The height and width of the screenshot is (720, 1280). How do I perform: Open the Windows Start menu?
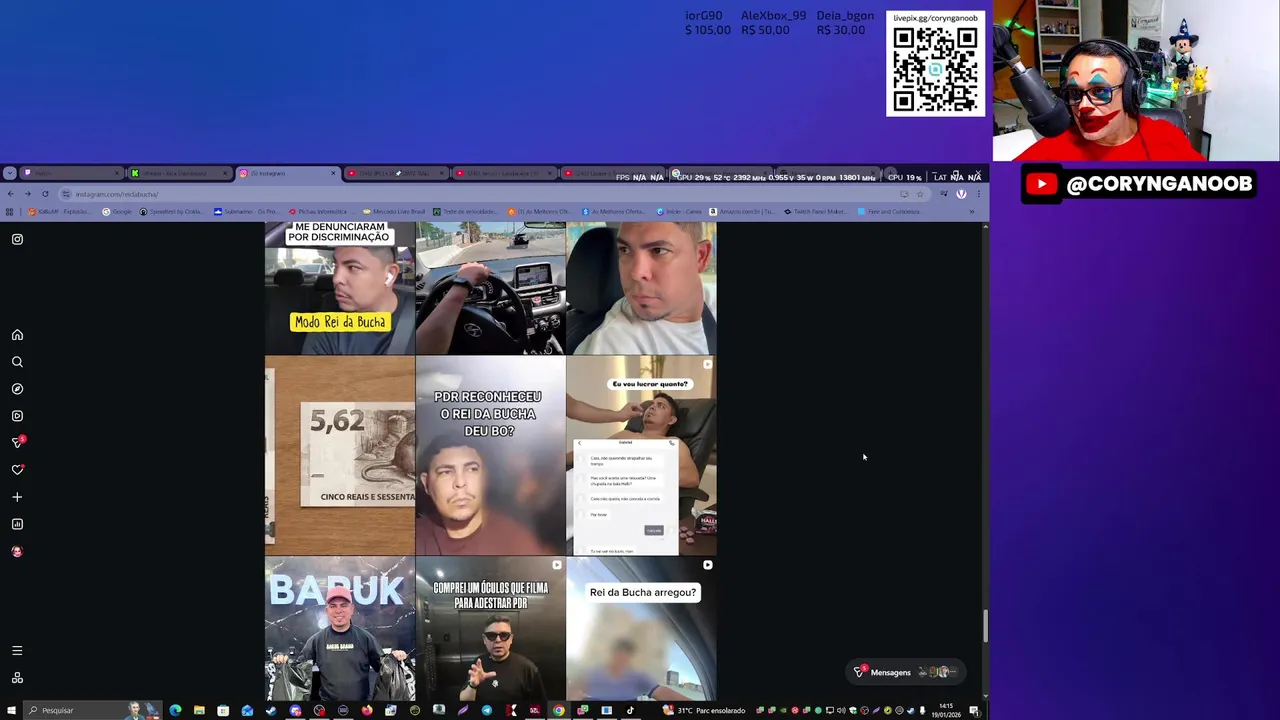click(x=10, y=710)
